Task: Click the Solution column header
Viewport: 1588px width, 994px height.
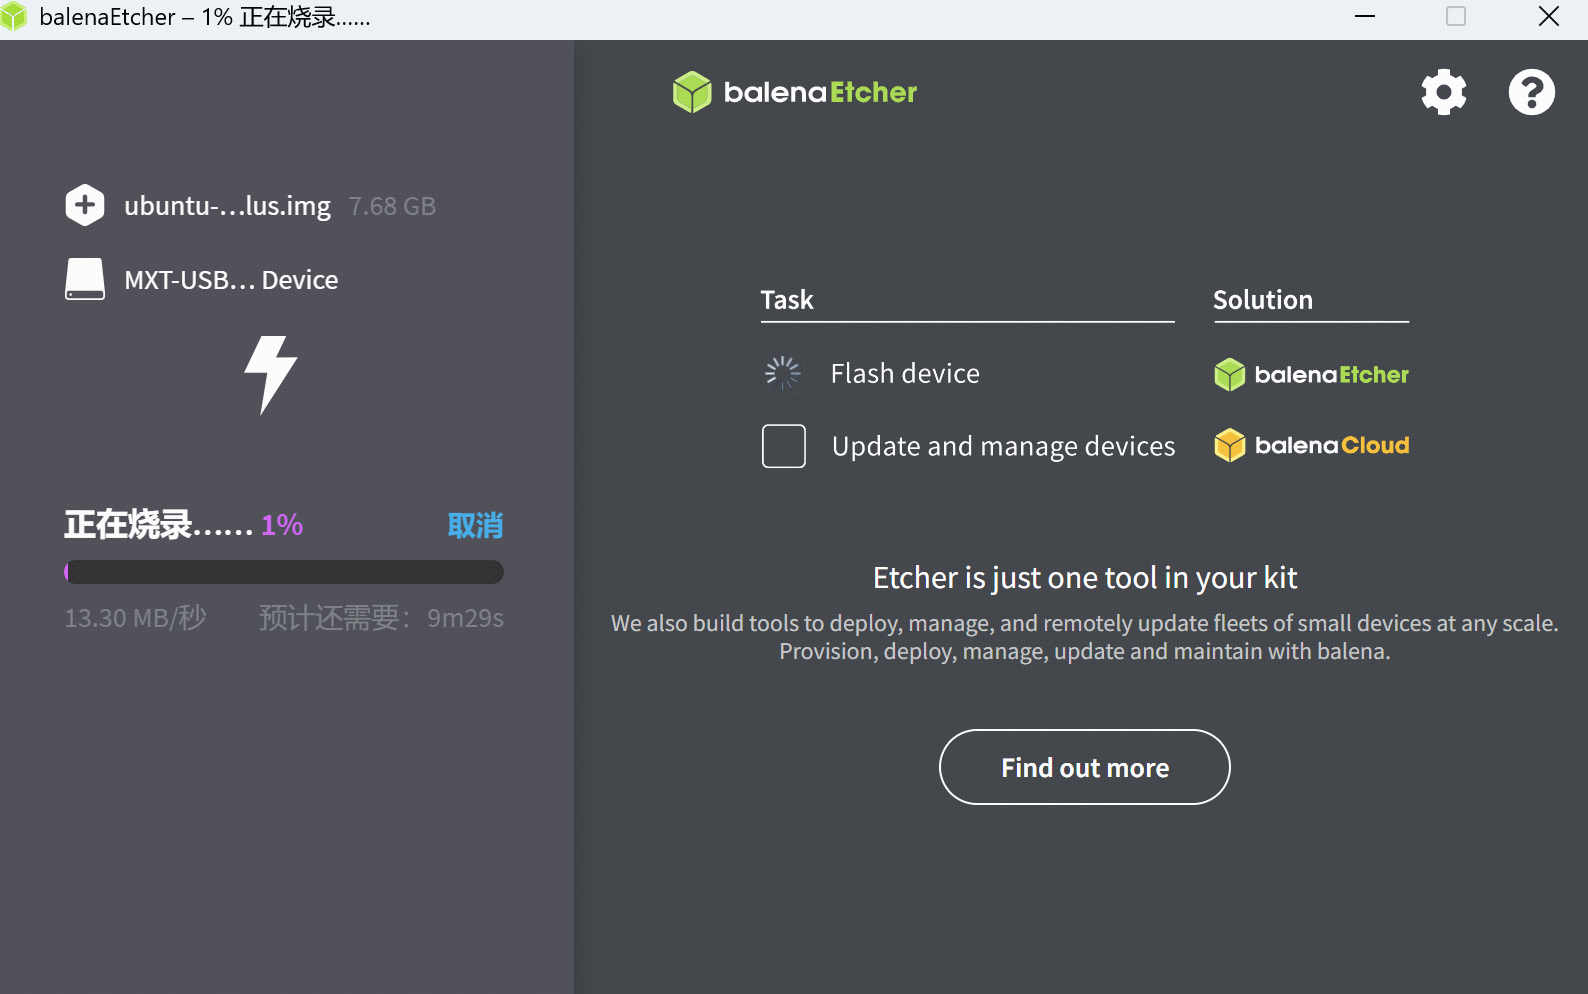Action: [1262, 300]
